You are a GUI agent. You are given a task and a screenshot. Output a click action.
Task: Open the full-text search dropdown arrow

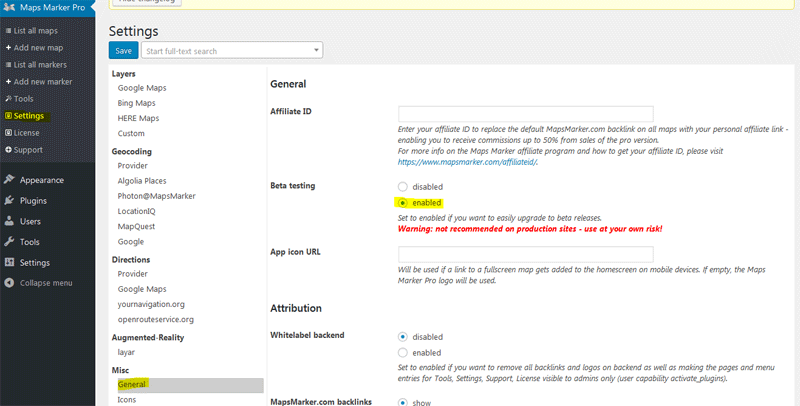(x=316, y=50)
